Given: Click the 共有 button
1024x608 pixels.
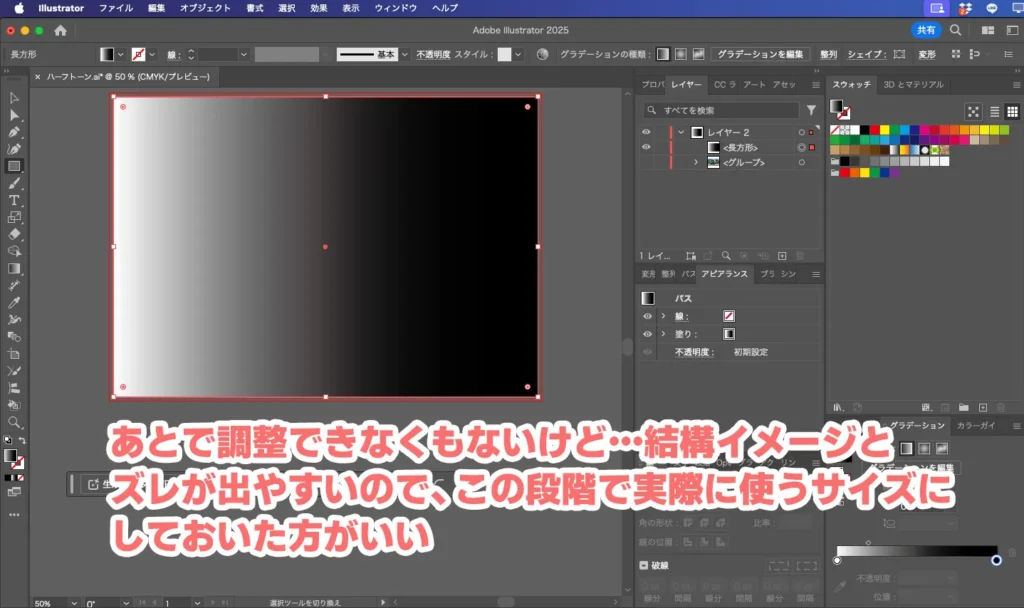Looking at the screenshot, I should [925, 30].
